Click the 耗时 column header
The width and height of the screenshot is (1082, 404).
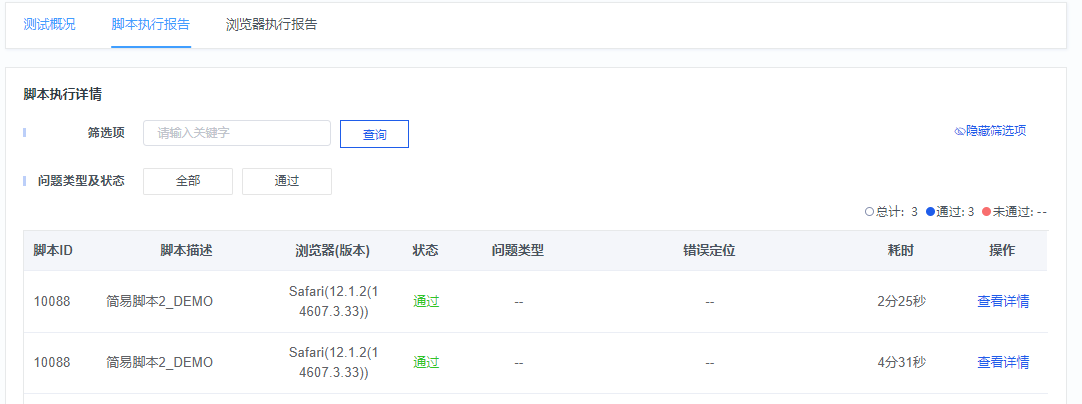pyautogui.click(x=901, y=251)
